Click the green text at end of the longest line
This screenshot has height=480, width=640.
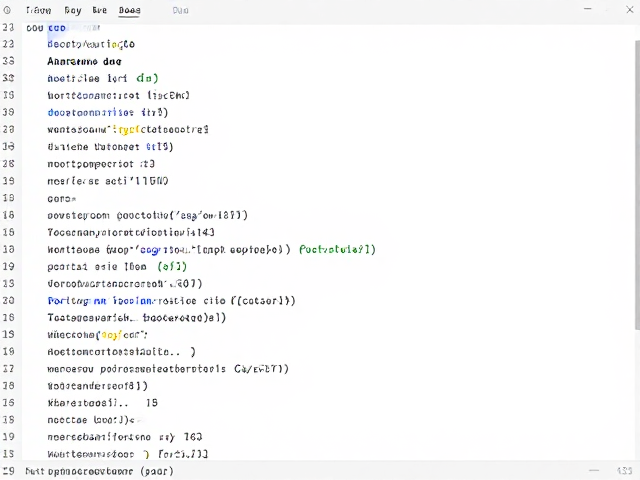tap(337, 249)
